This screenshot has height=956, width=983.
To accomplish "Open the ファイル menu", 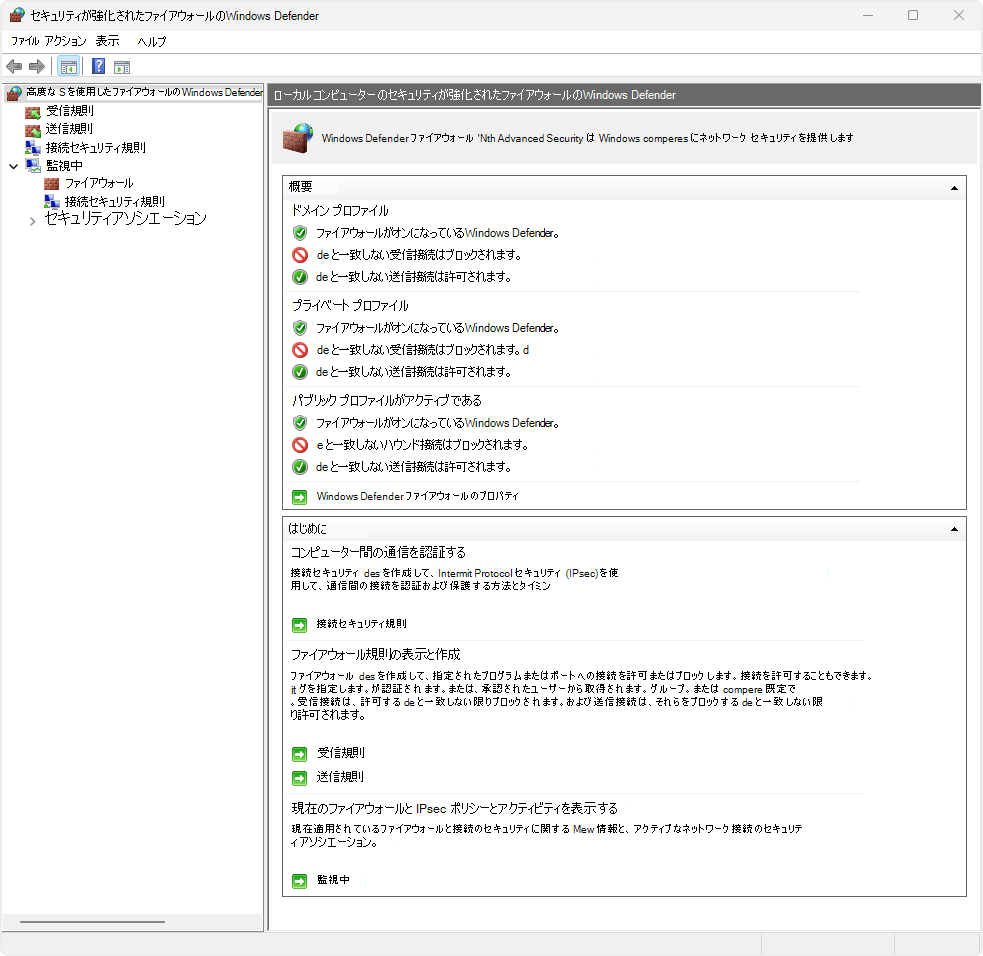I will (x=25, y=41).
